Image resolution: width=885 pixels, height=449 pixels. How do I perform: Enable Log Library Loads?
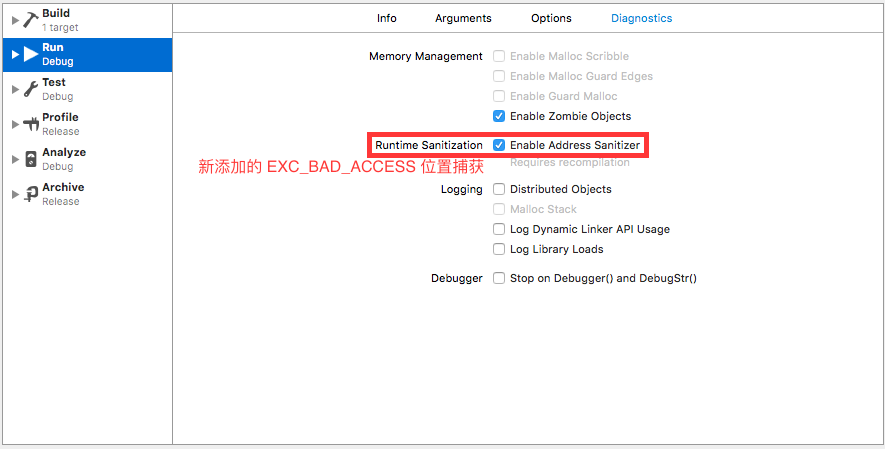499,249
